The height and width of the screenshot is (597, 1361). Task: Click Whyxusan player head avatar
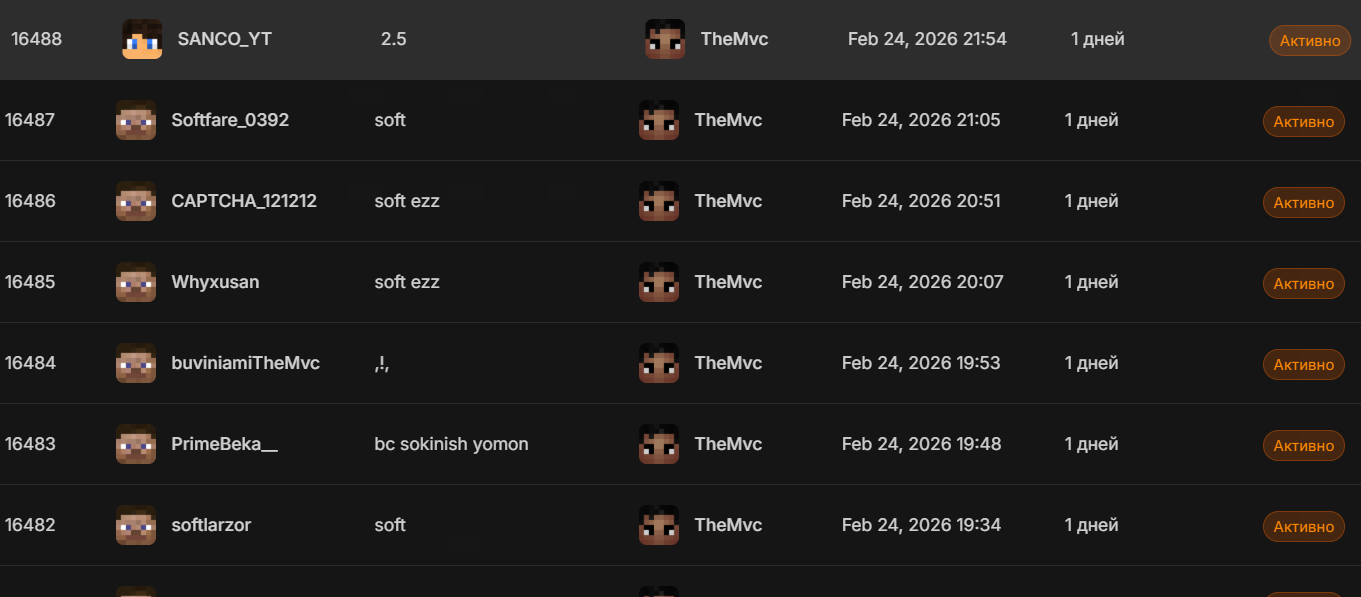pyautogui.click(x=136, y=282)
